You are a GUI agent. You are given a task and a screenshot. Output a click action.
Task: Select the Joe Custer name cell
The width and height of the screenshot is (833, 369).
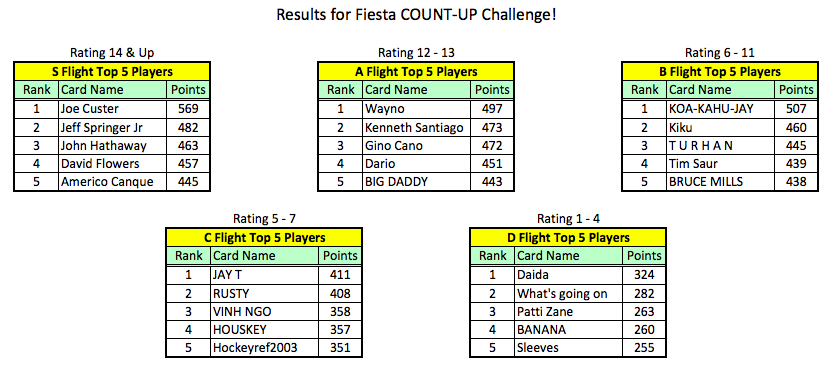[x=112, y=109]
